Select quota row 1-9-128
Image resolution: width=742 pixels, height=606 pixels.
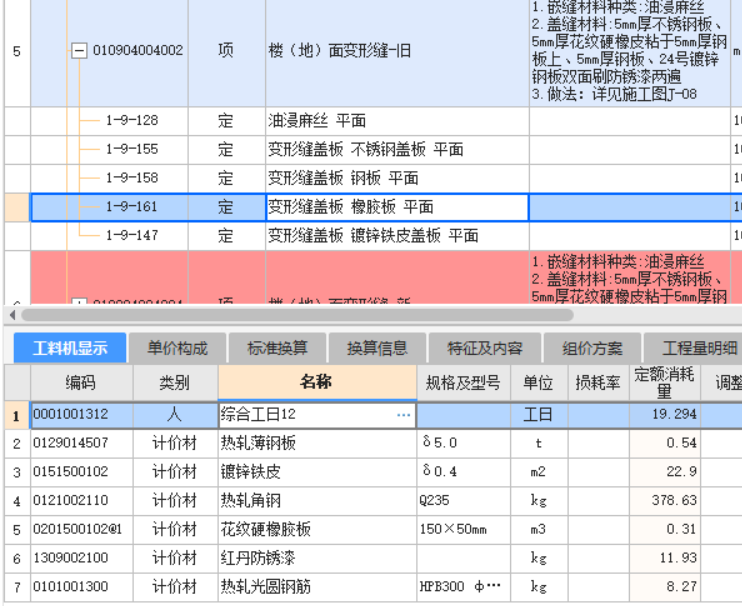[132, 121]
